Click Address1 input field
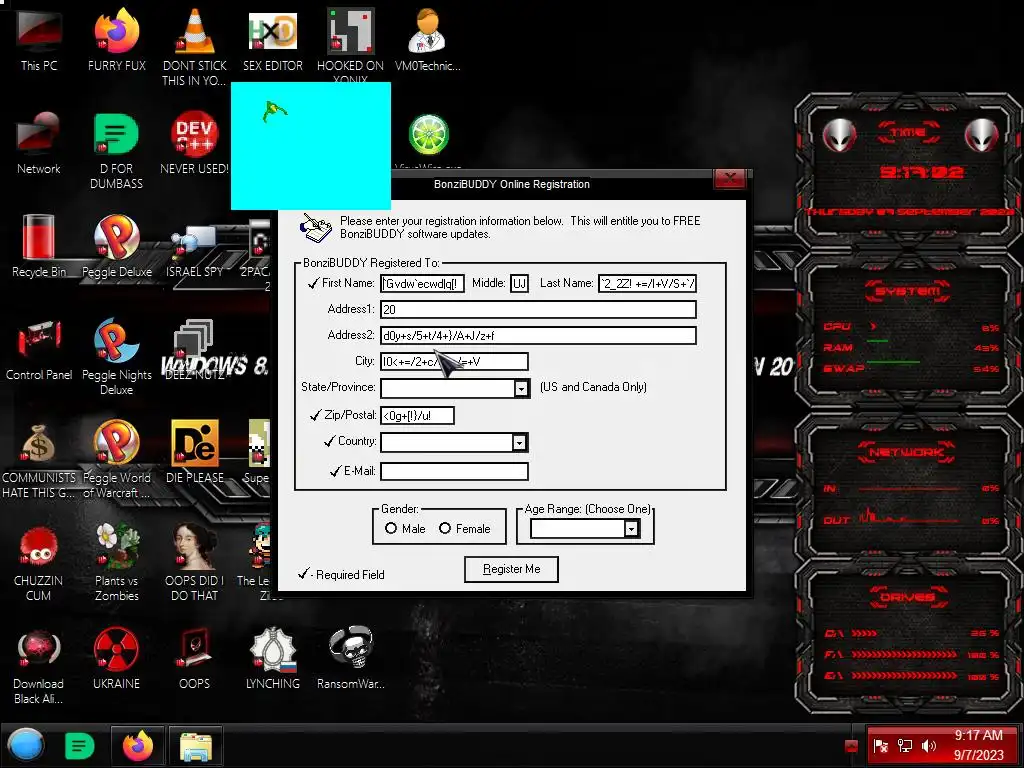This screenshot has height=768, width=1024. coord(538,310)
